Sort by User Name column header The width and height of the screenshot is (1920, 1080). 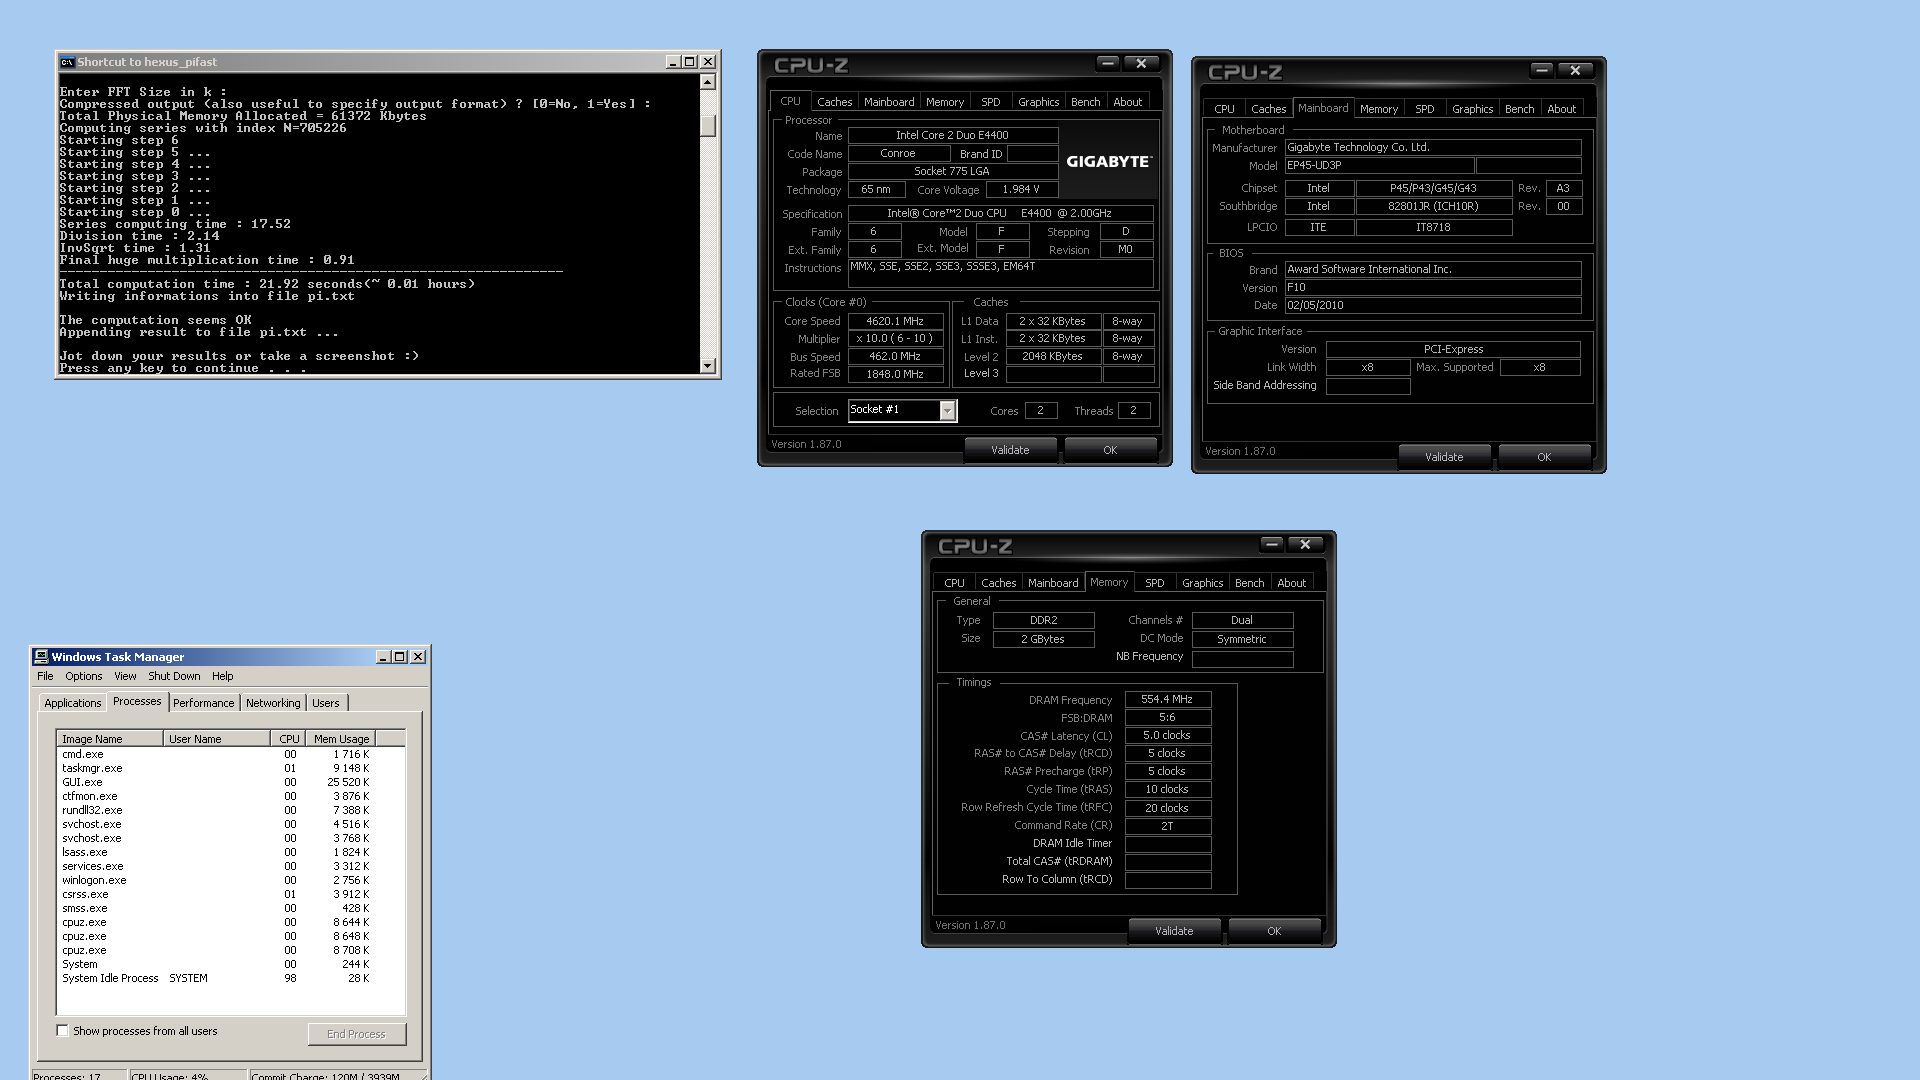pos(216,739)
